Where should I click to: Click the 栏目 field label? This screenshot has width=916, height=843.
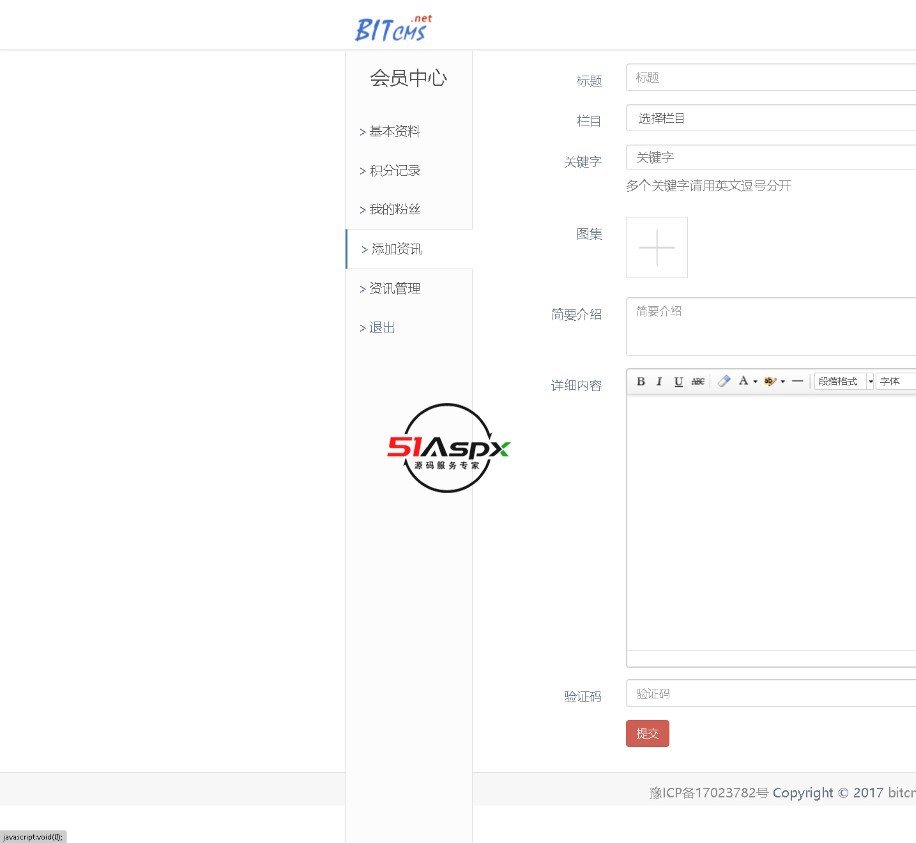[588, 121]
